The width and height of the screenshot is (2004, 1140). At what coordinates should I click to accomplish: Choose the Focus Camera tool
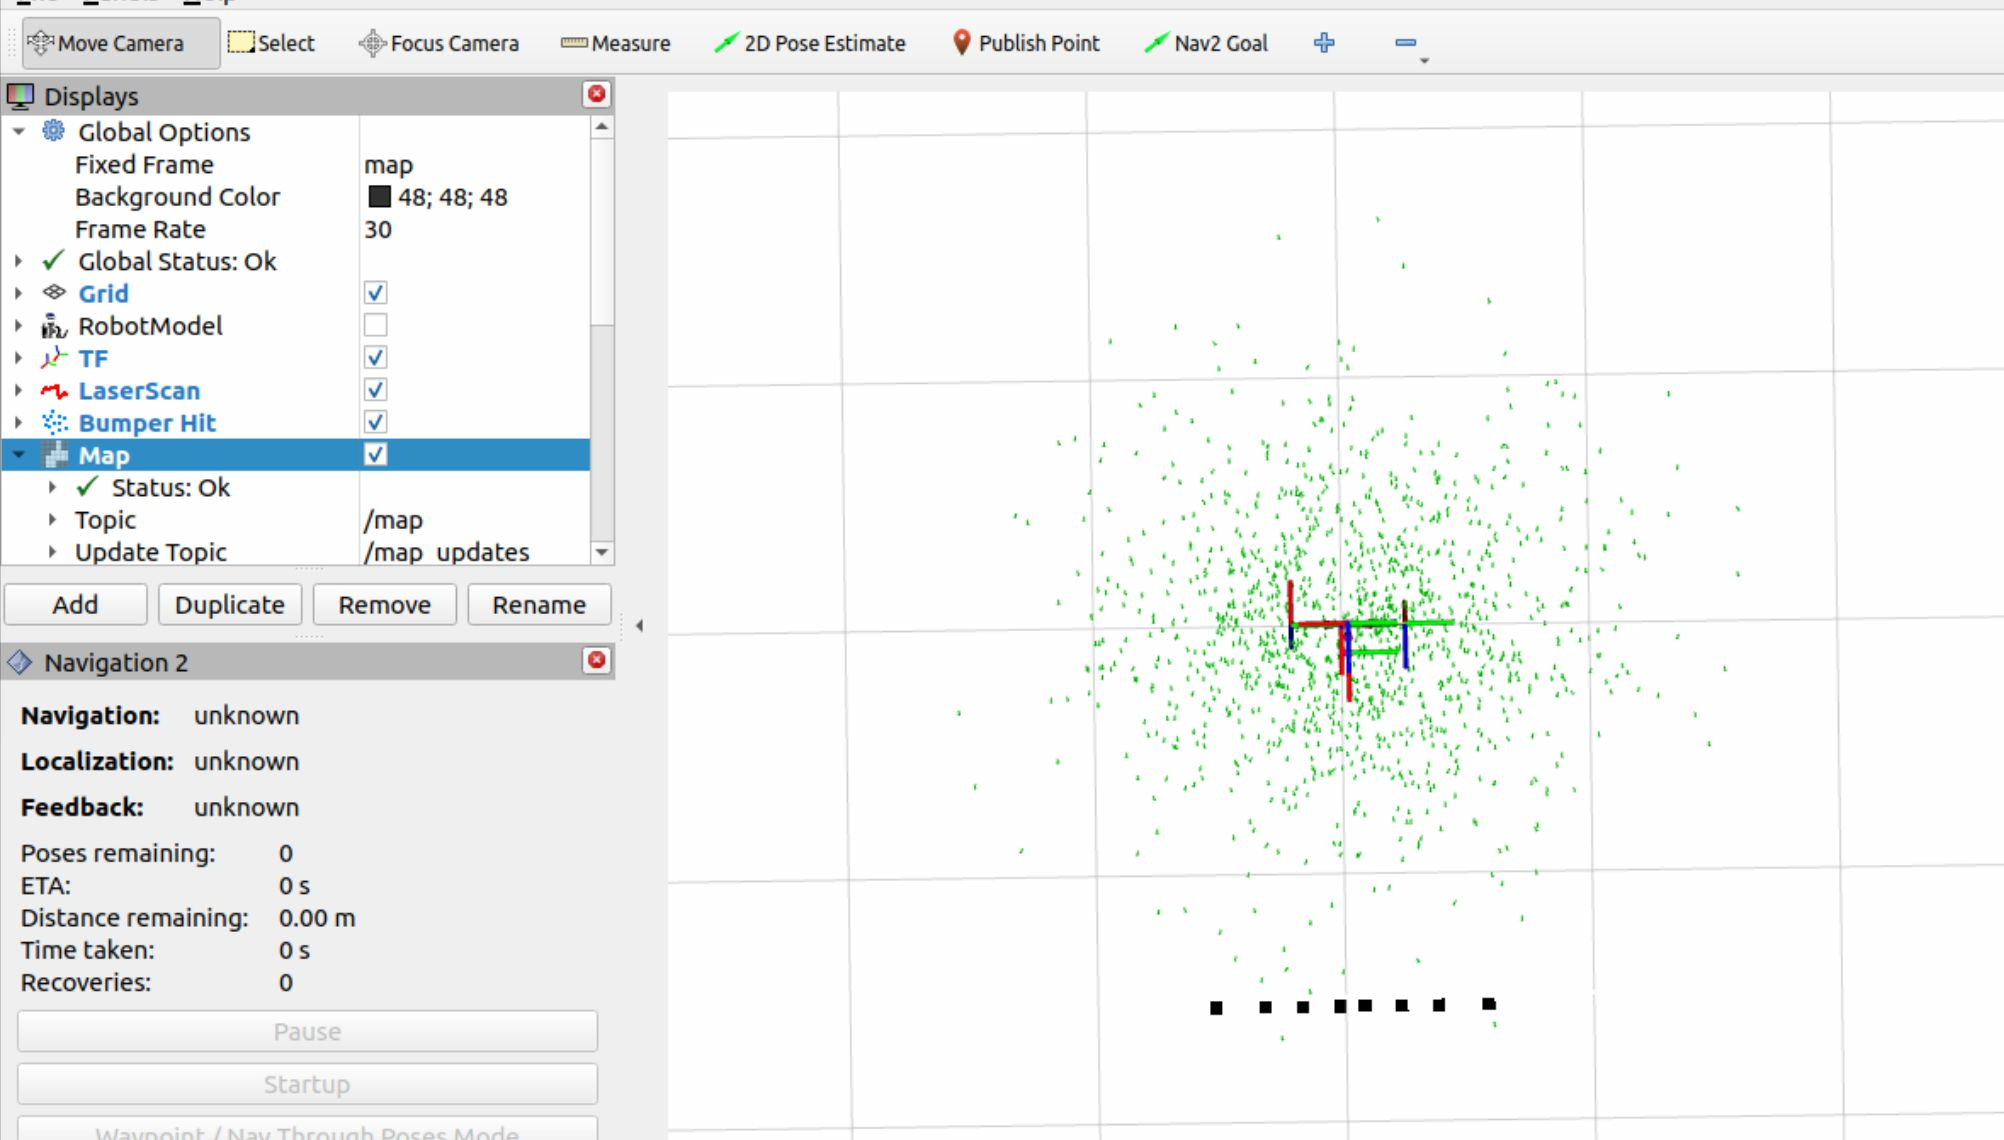pos(440,43)
